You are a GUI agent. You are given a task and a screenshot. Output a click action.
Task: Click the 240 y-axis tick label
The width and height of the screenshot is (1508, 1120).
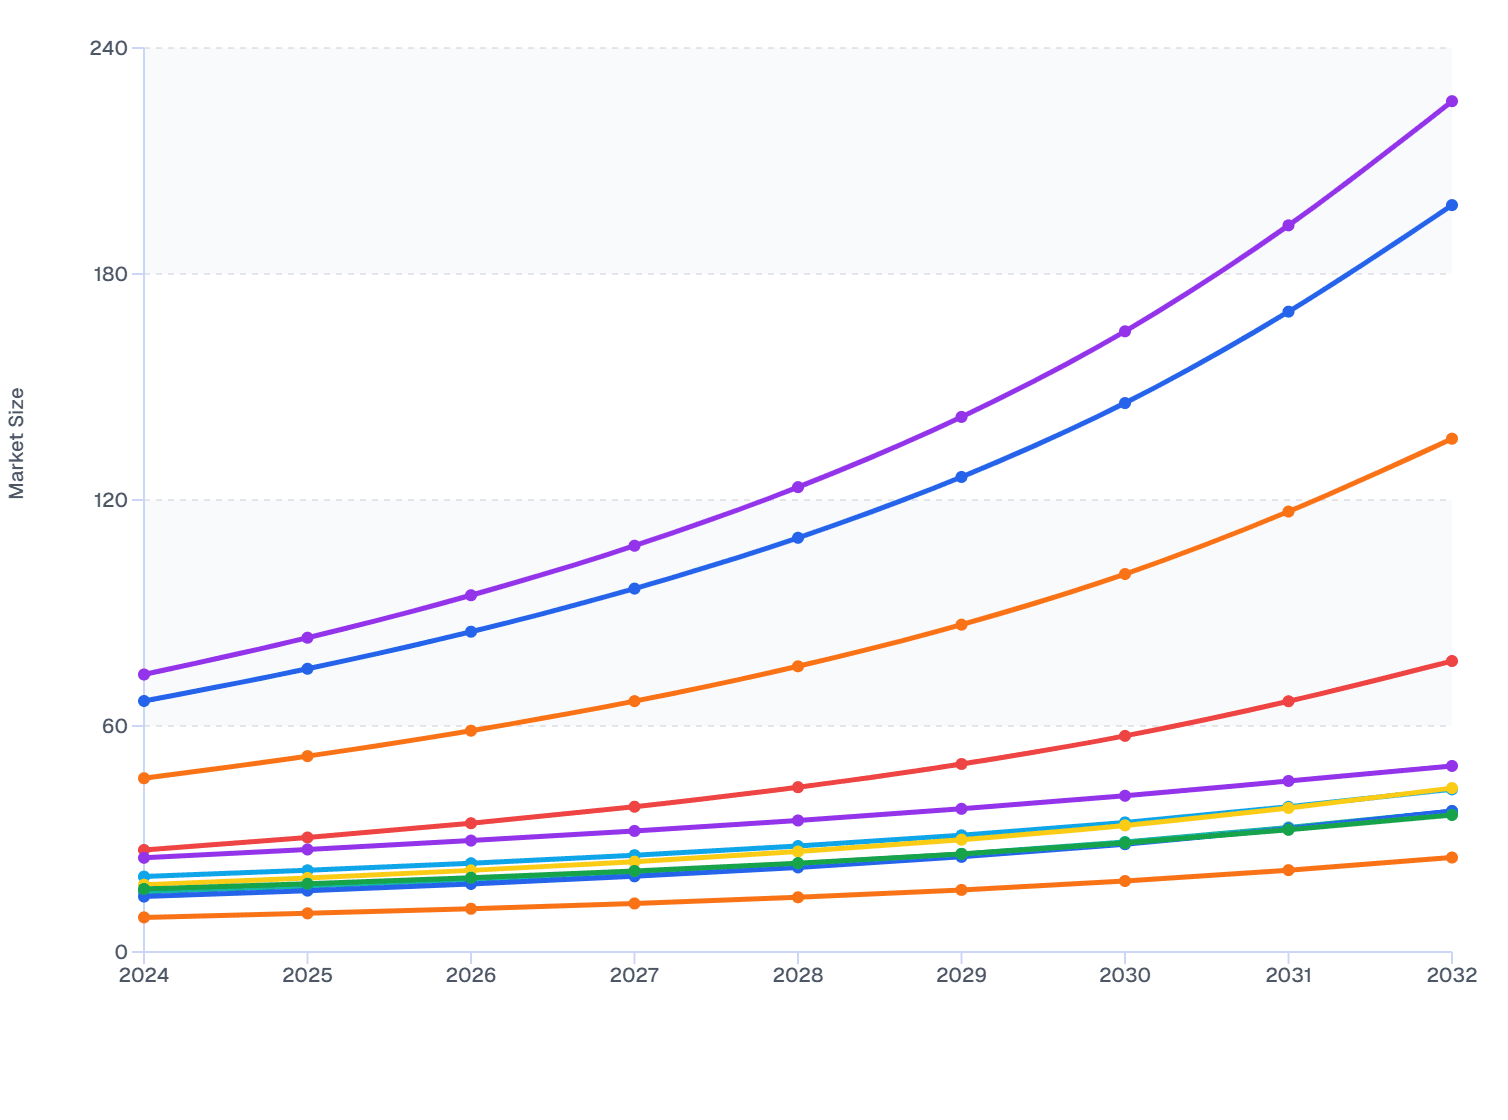(109, 48)
